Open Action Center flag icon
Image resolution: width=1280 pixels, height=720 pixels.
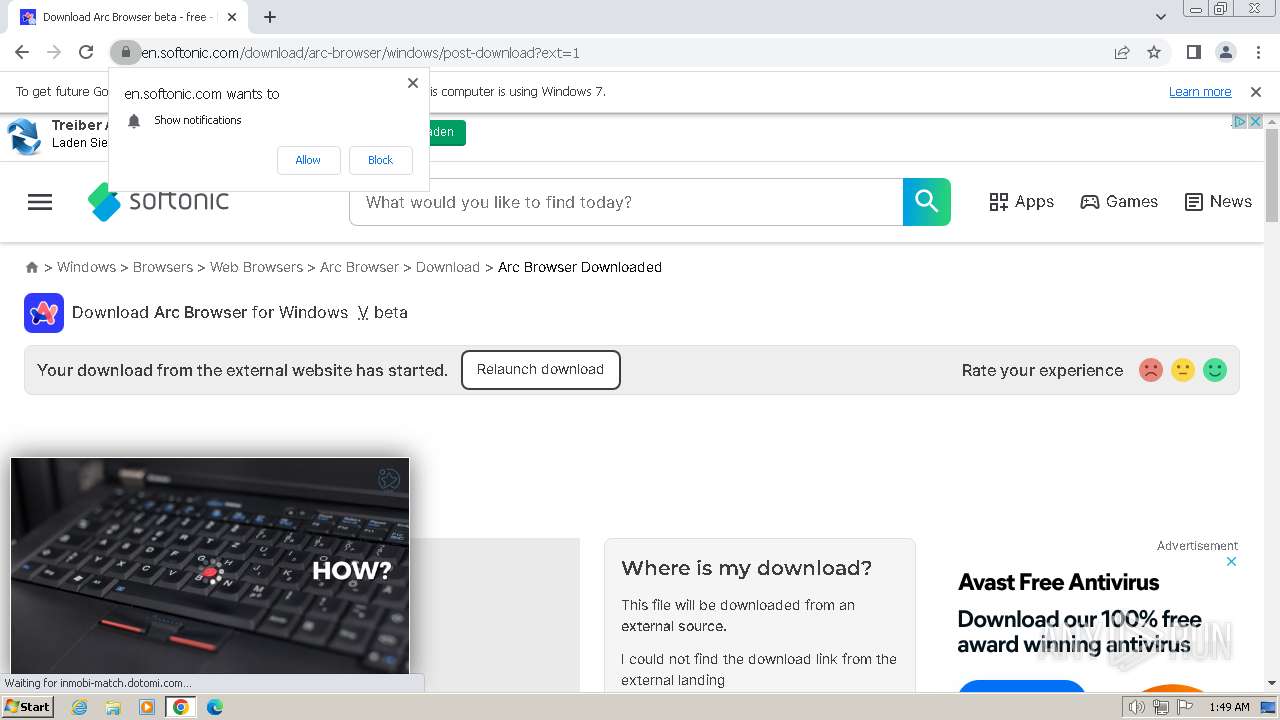[1185, 707]
